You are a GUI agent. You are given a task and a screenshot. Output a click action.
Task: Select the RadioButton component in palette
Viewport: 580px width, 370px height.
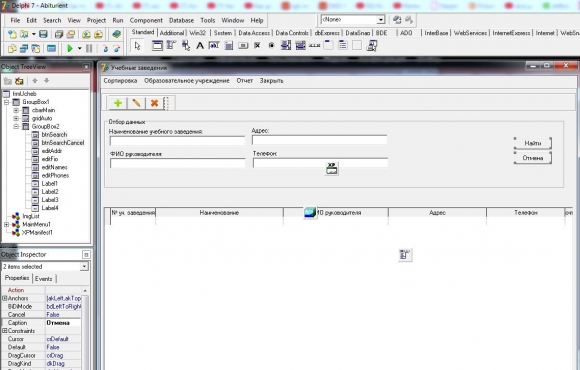coord(272,46)
